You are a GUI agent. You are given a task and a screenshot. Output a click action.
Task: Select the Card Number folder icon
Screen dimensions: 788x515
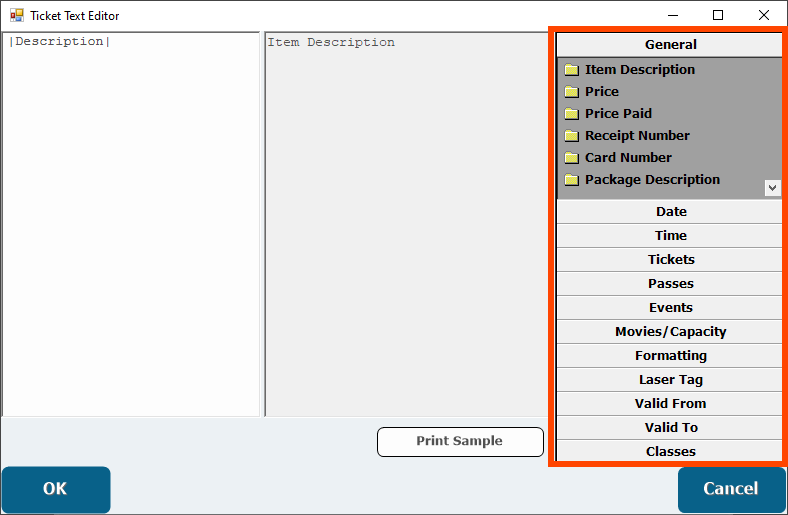[x=571, y=158]
